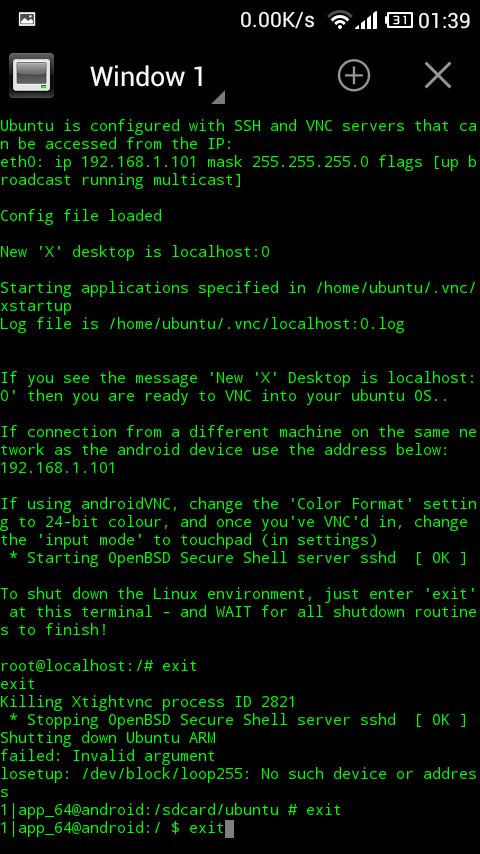Tap the 'Shutting down Ubuntu ARM' line
Image resolution: width=480 pixels, height=854 pixels.
click(108, 738)
